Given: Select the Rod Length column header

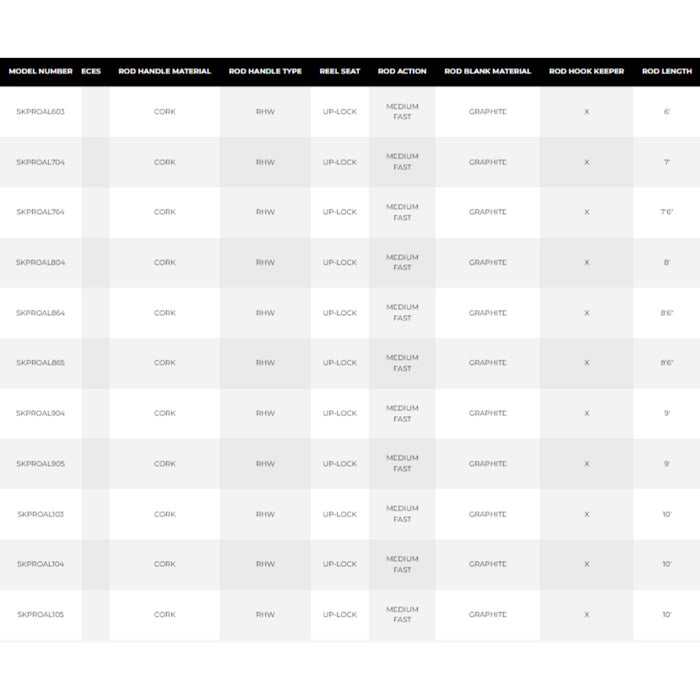Looking at the screenshot, I should point(666,72).
